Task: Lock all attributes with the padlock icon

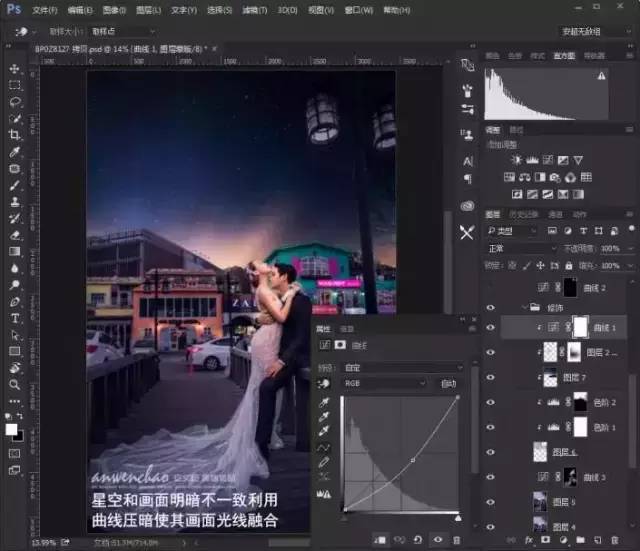Action: click(x=569, y=266)
